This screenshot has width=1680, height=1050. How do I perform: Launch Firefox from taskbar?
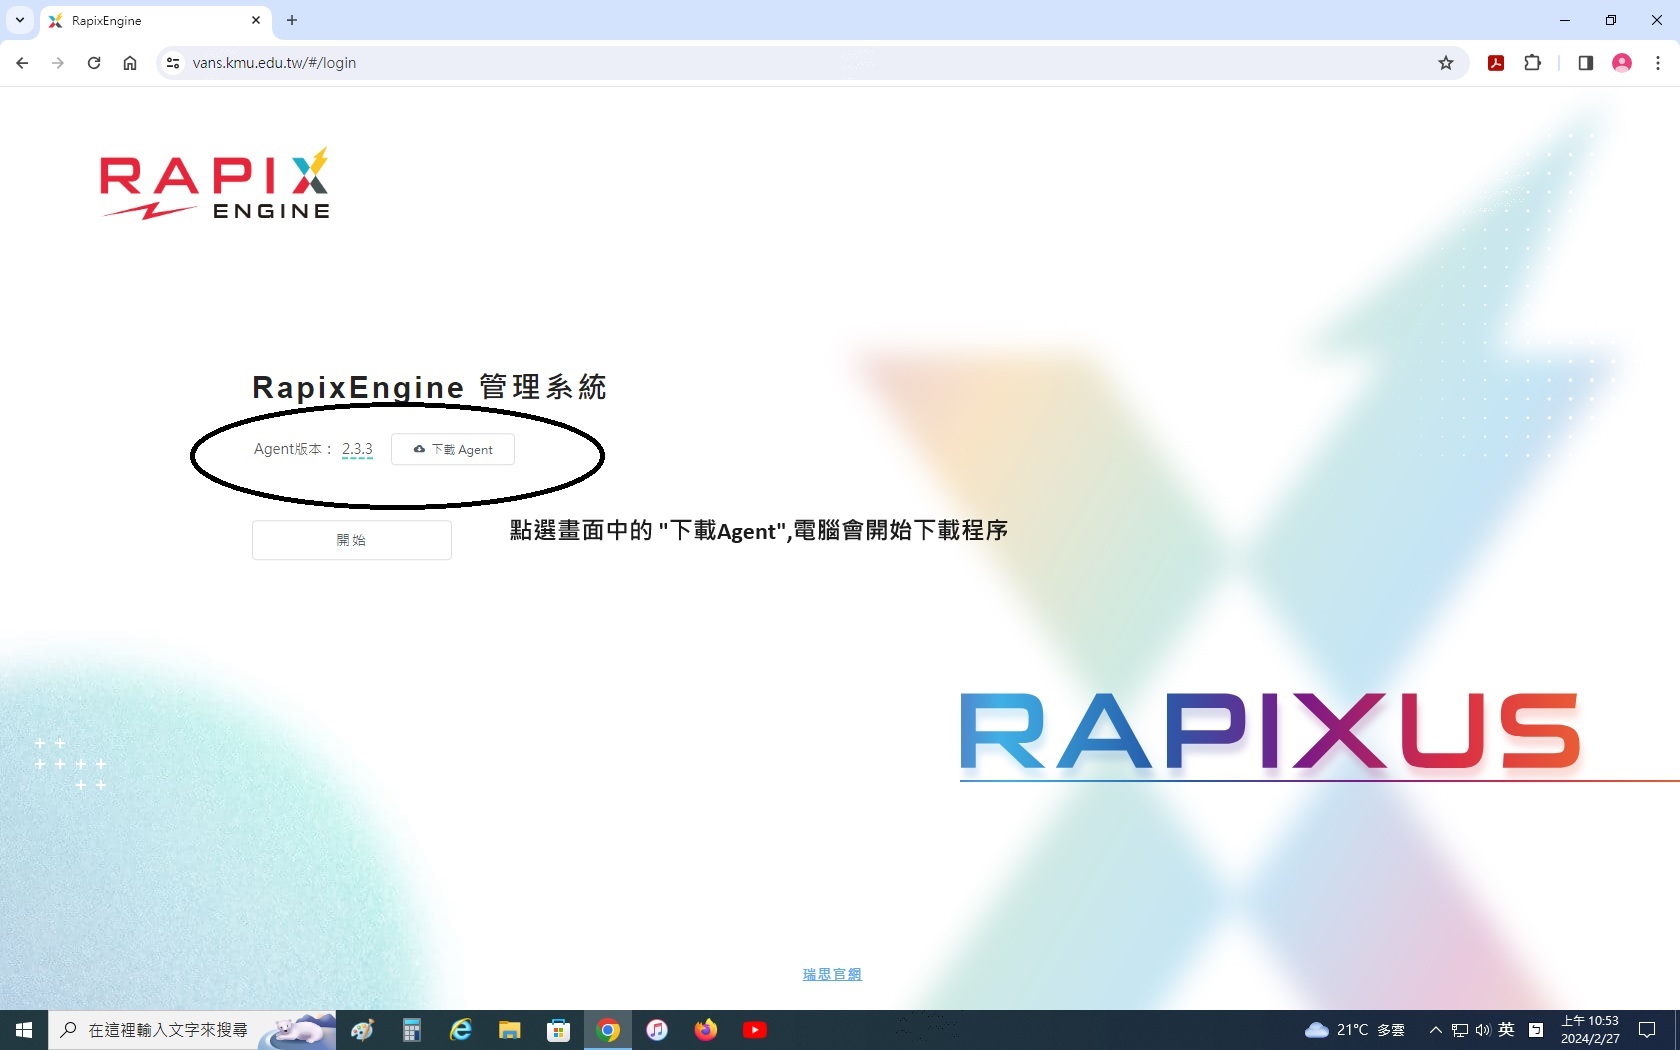pyautogui.click(x=706, y=1030)
